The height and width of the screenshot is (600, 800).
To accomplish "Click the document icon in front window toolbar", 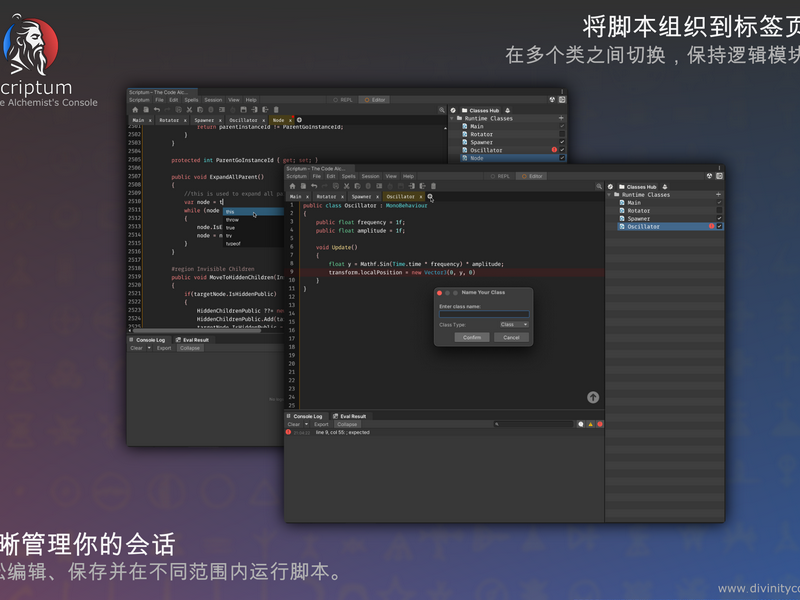I will pyautogui.click(x=303, y=186).
